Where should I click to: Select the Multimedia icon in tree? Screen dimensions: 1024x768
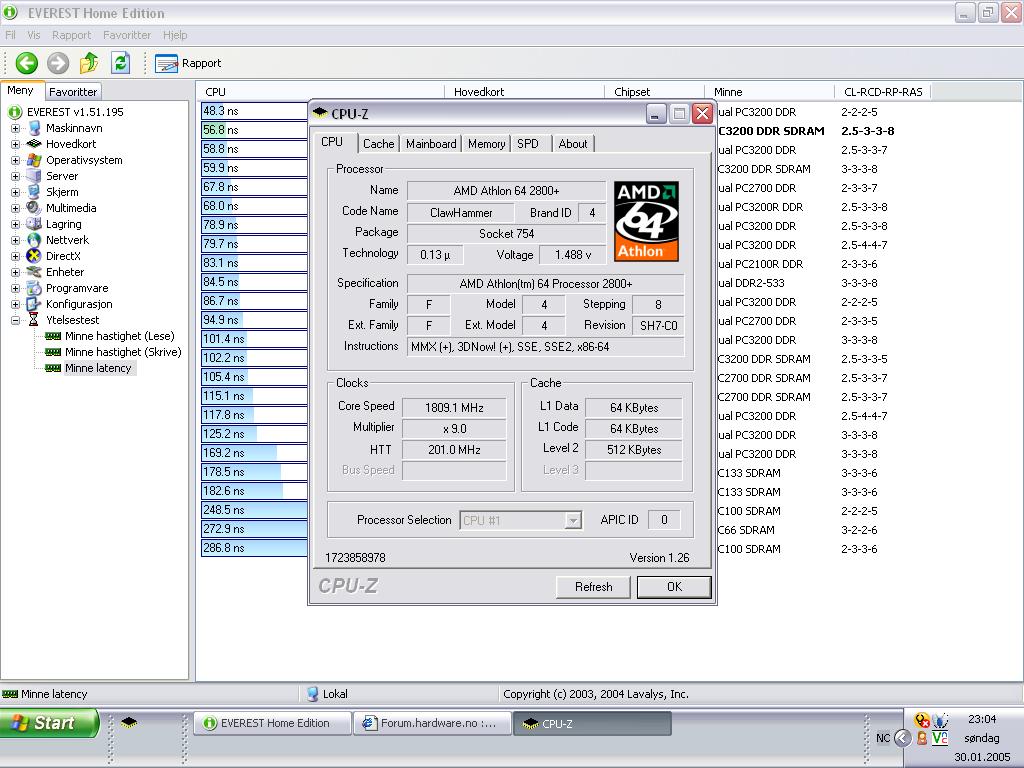point(34,208)
